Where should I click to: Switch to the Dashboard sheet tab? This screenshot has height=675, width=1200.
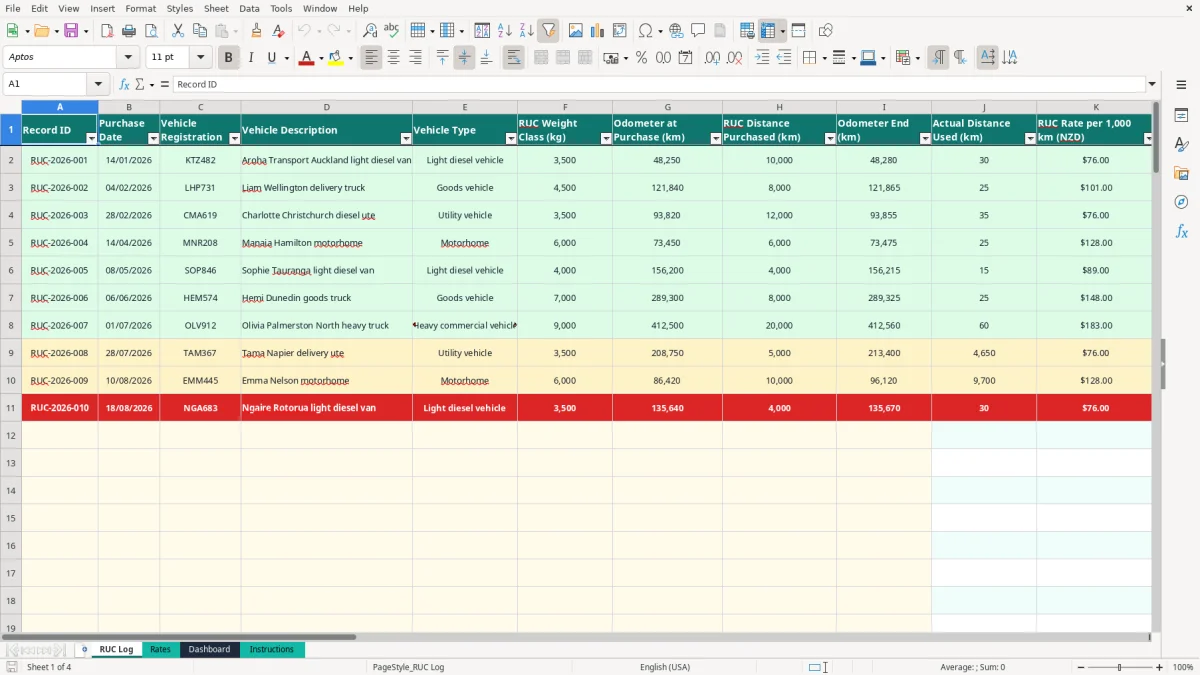(209, 649)
